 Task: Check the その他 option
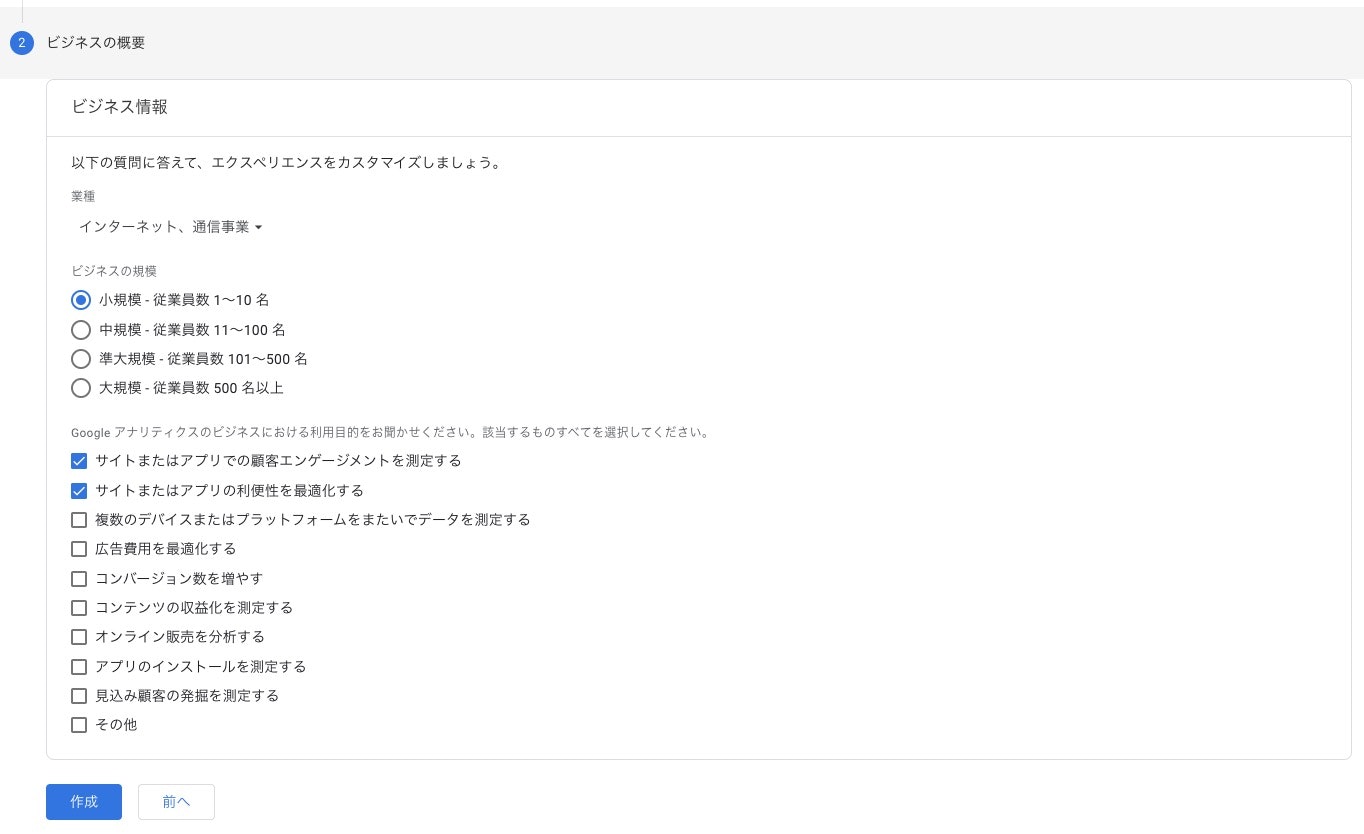pos(79,724)
